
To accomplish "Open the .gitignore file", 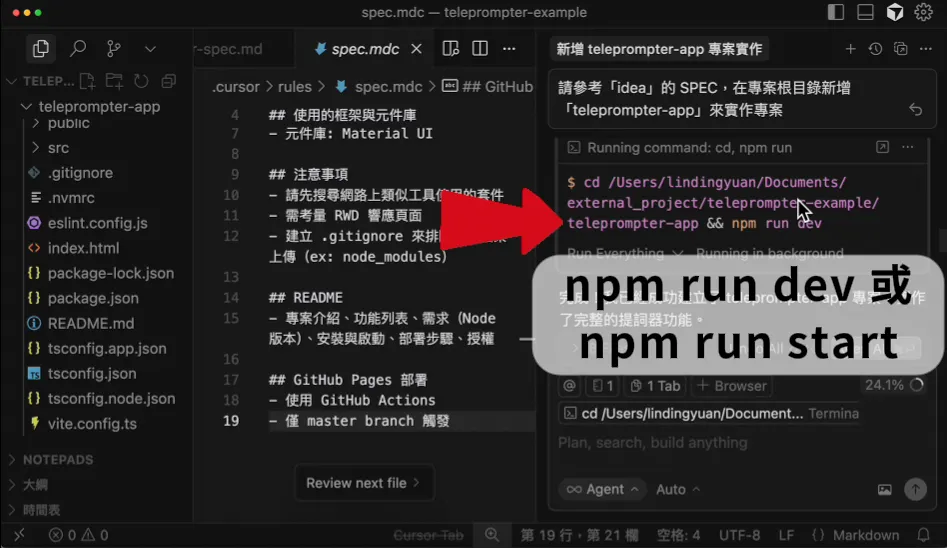I will [80, 173].
